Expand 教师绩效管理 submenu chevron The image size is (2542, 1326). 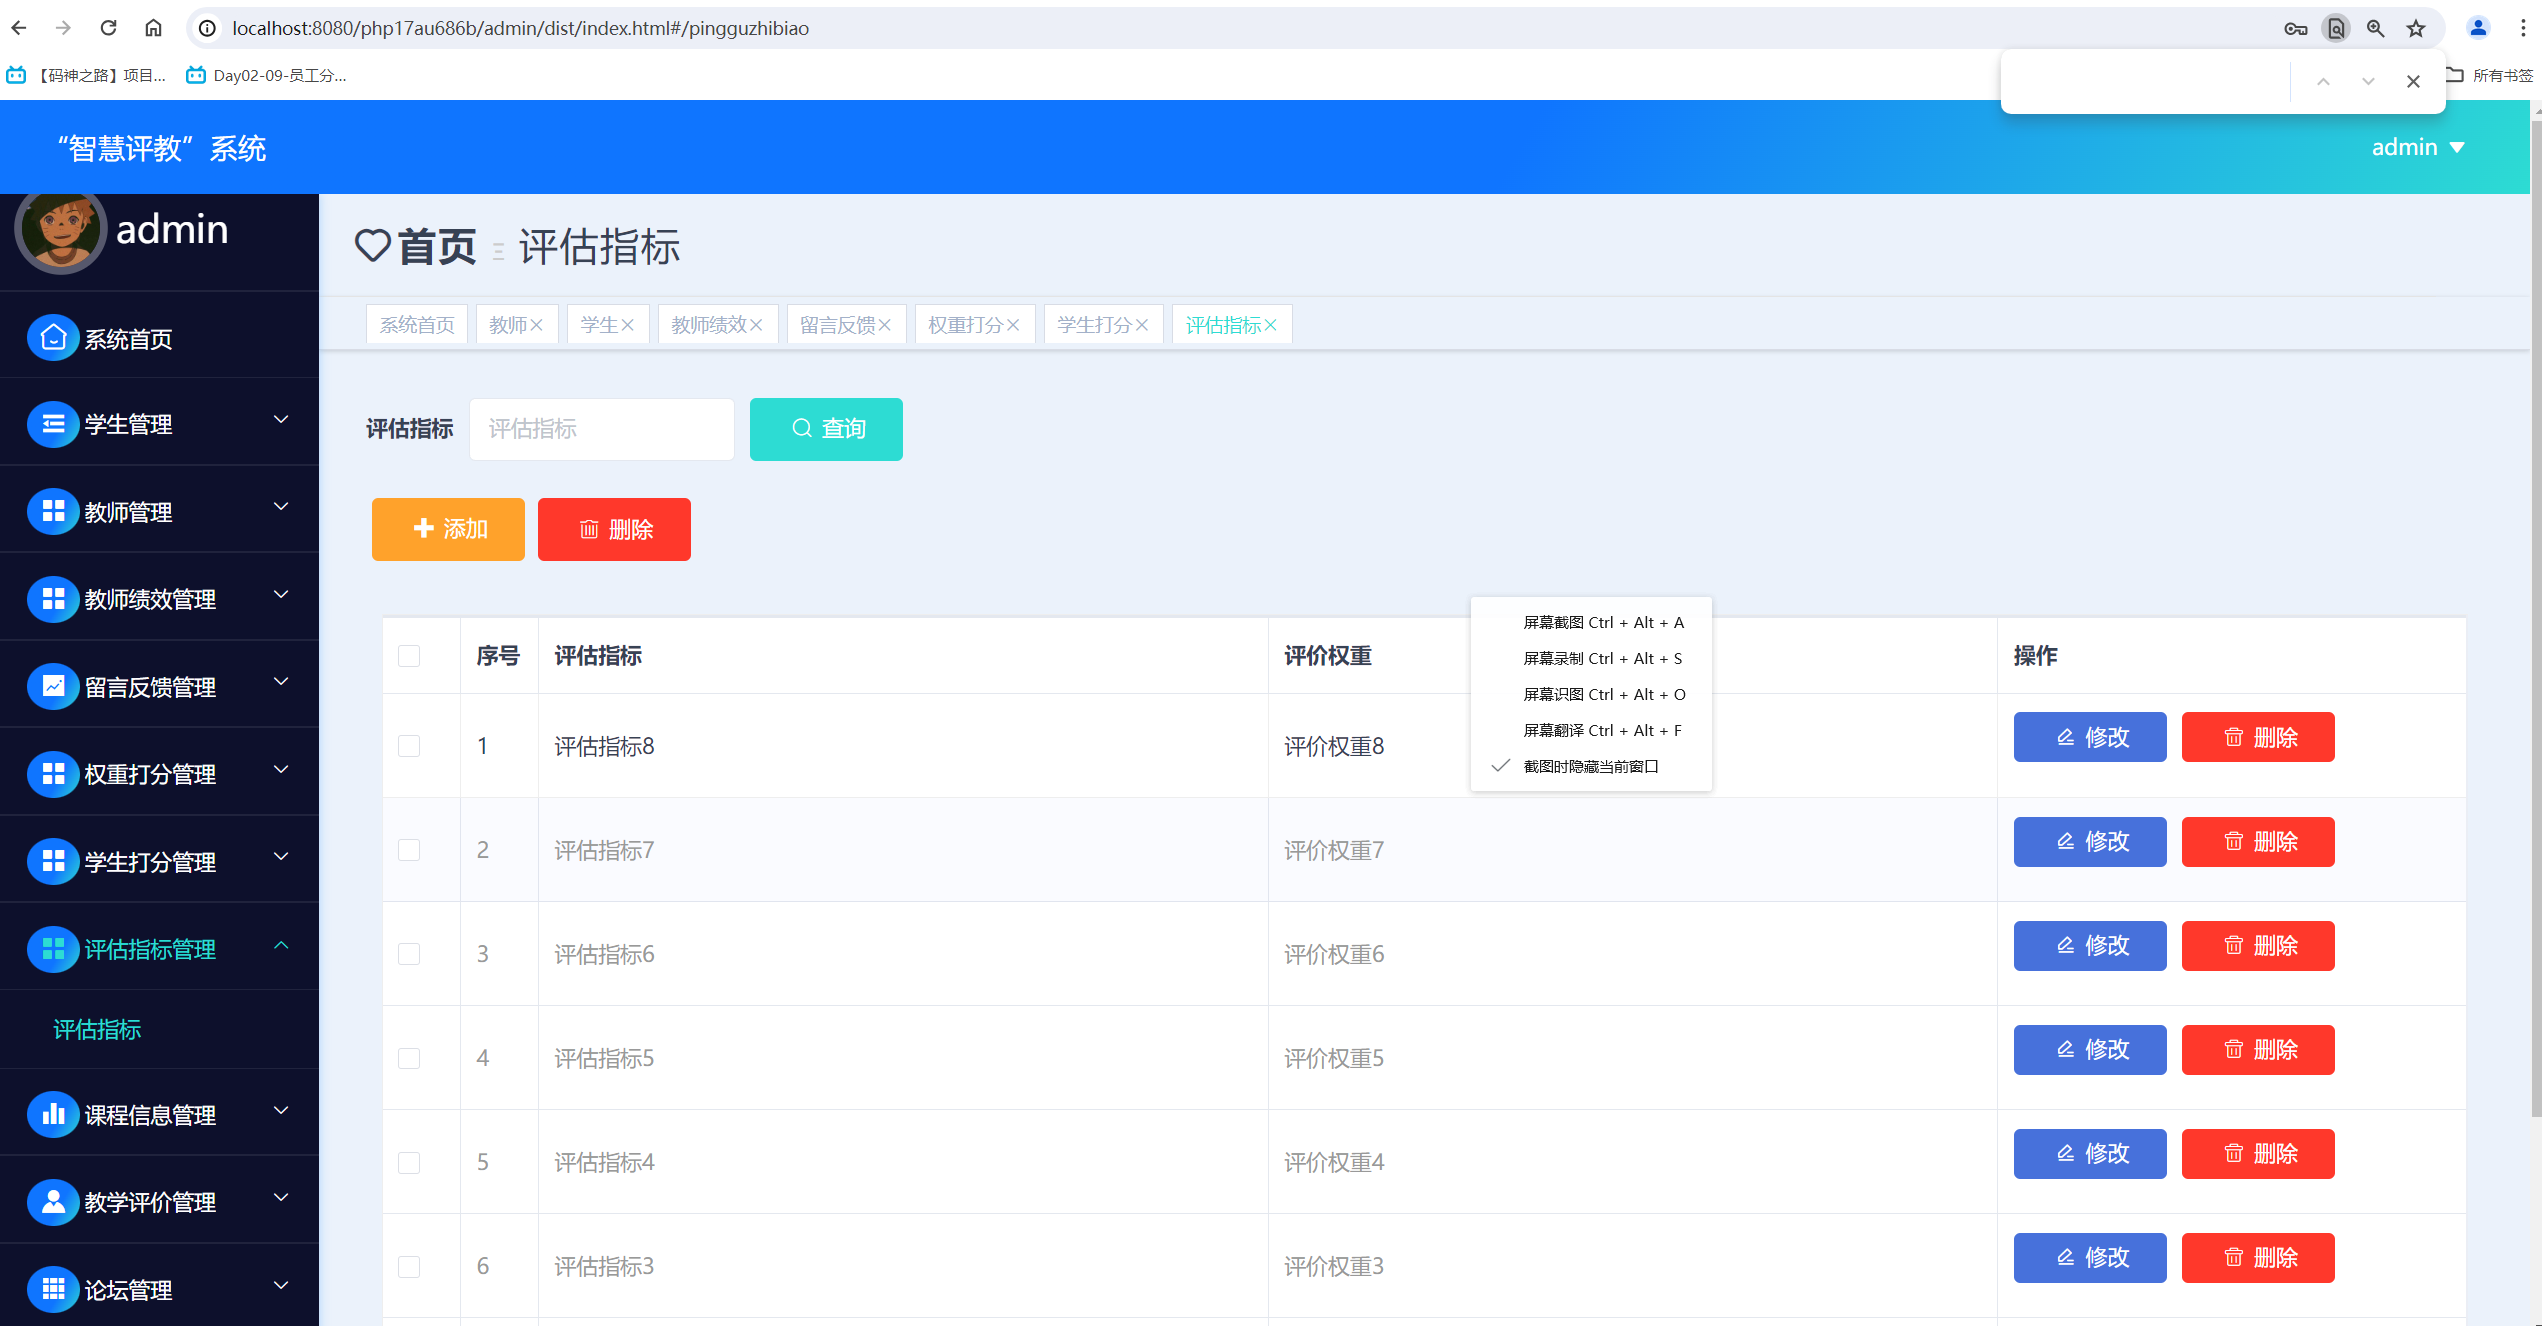tap(281, 595)
